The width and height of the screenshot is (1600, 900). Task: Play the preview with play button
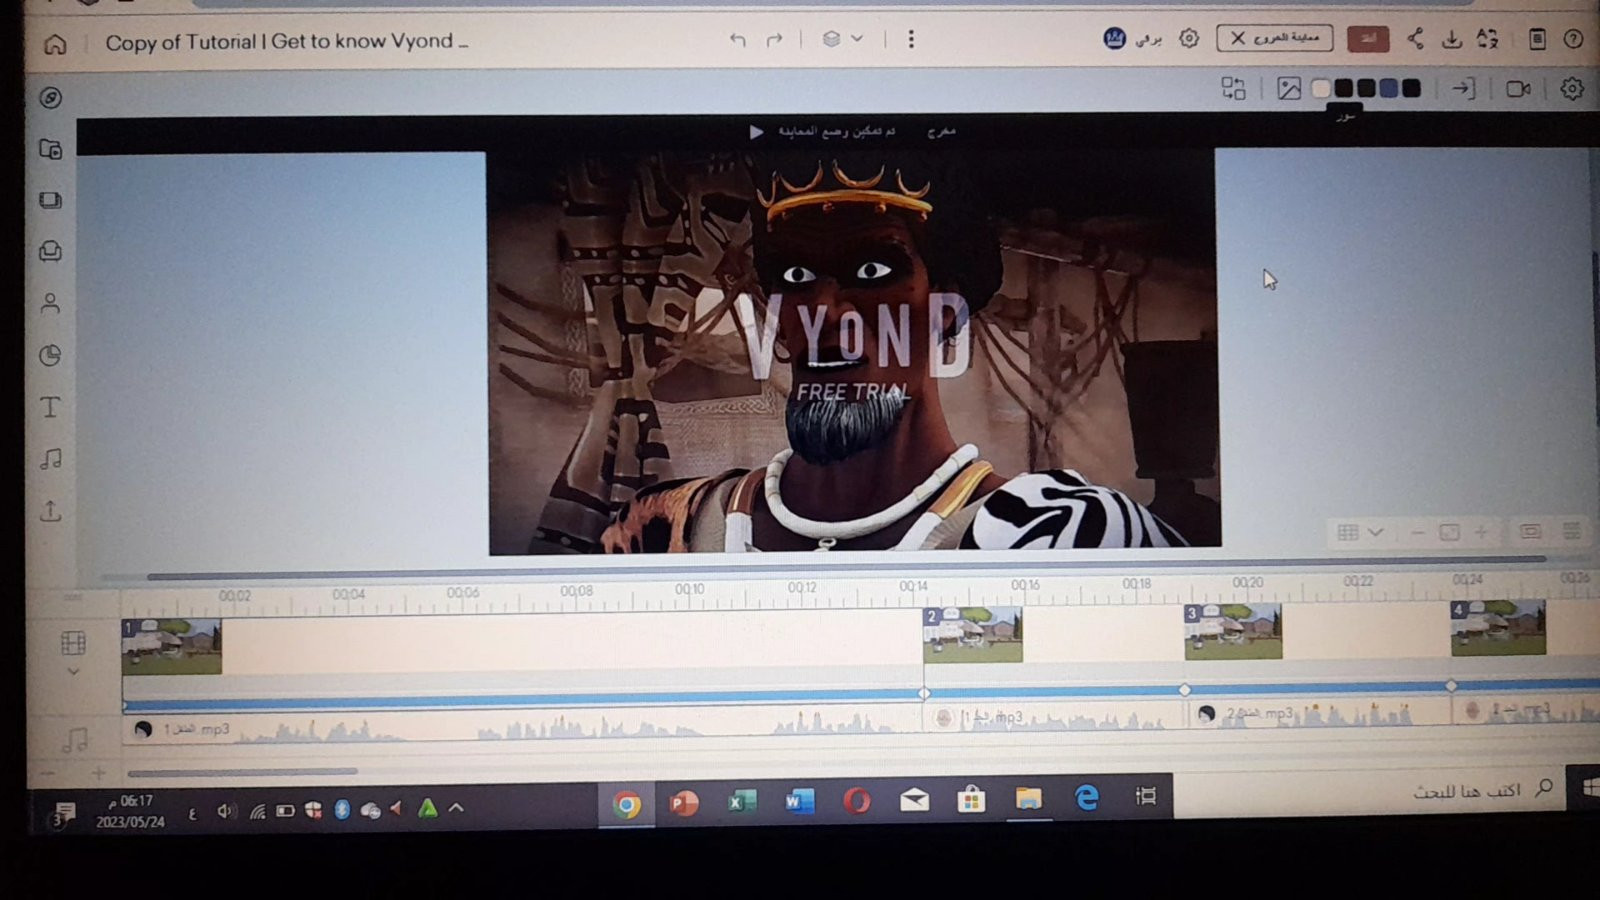756,131
